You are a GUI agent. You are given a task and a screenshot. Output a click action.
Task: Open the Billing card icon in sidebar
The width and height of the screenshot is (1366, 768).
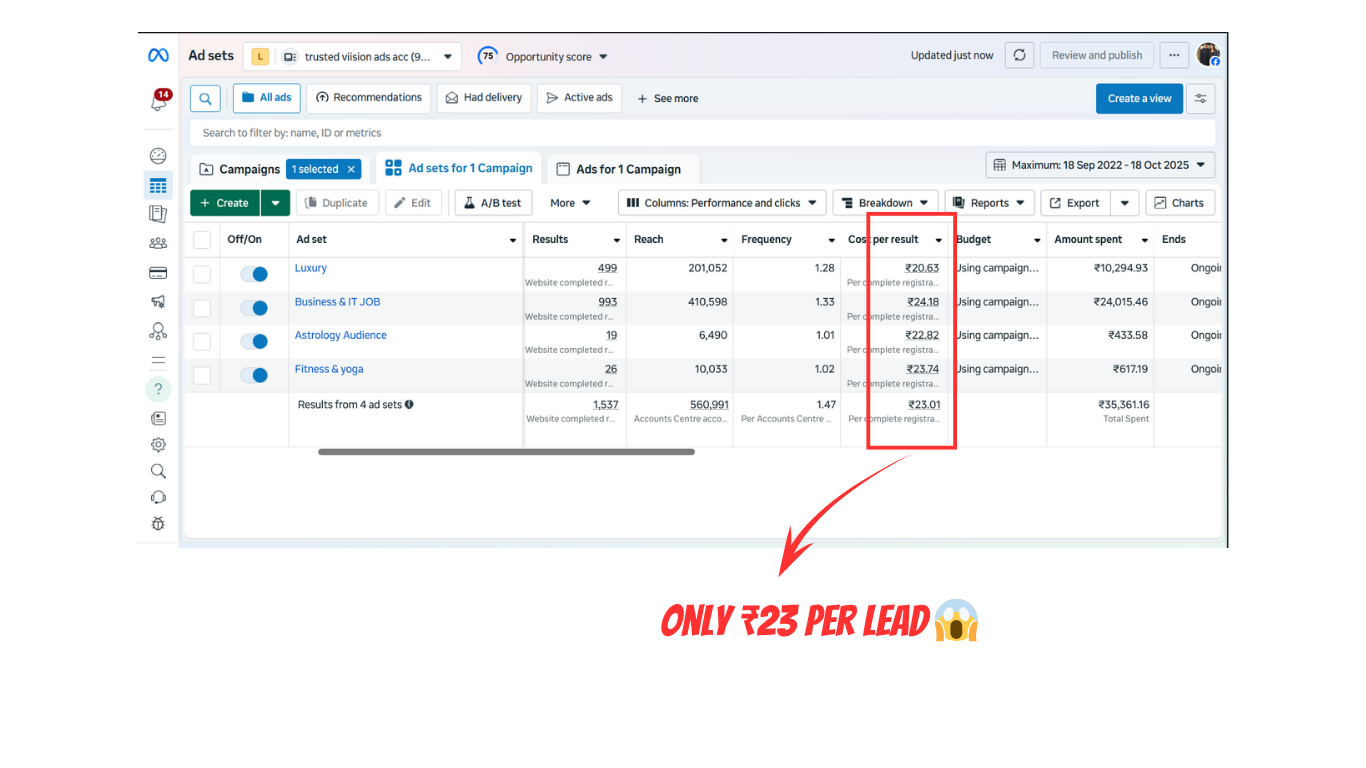[x=158, y=273]
